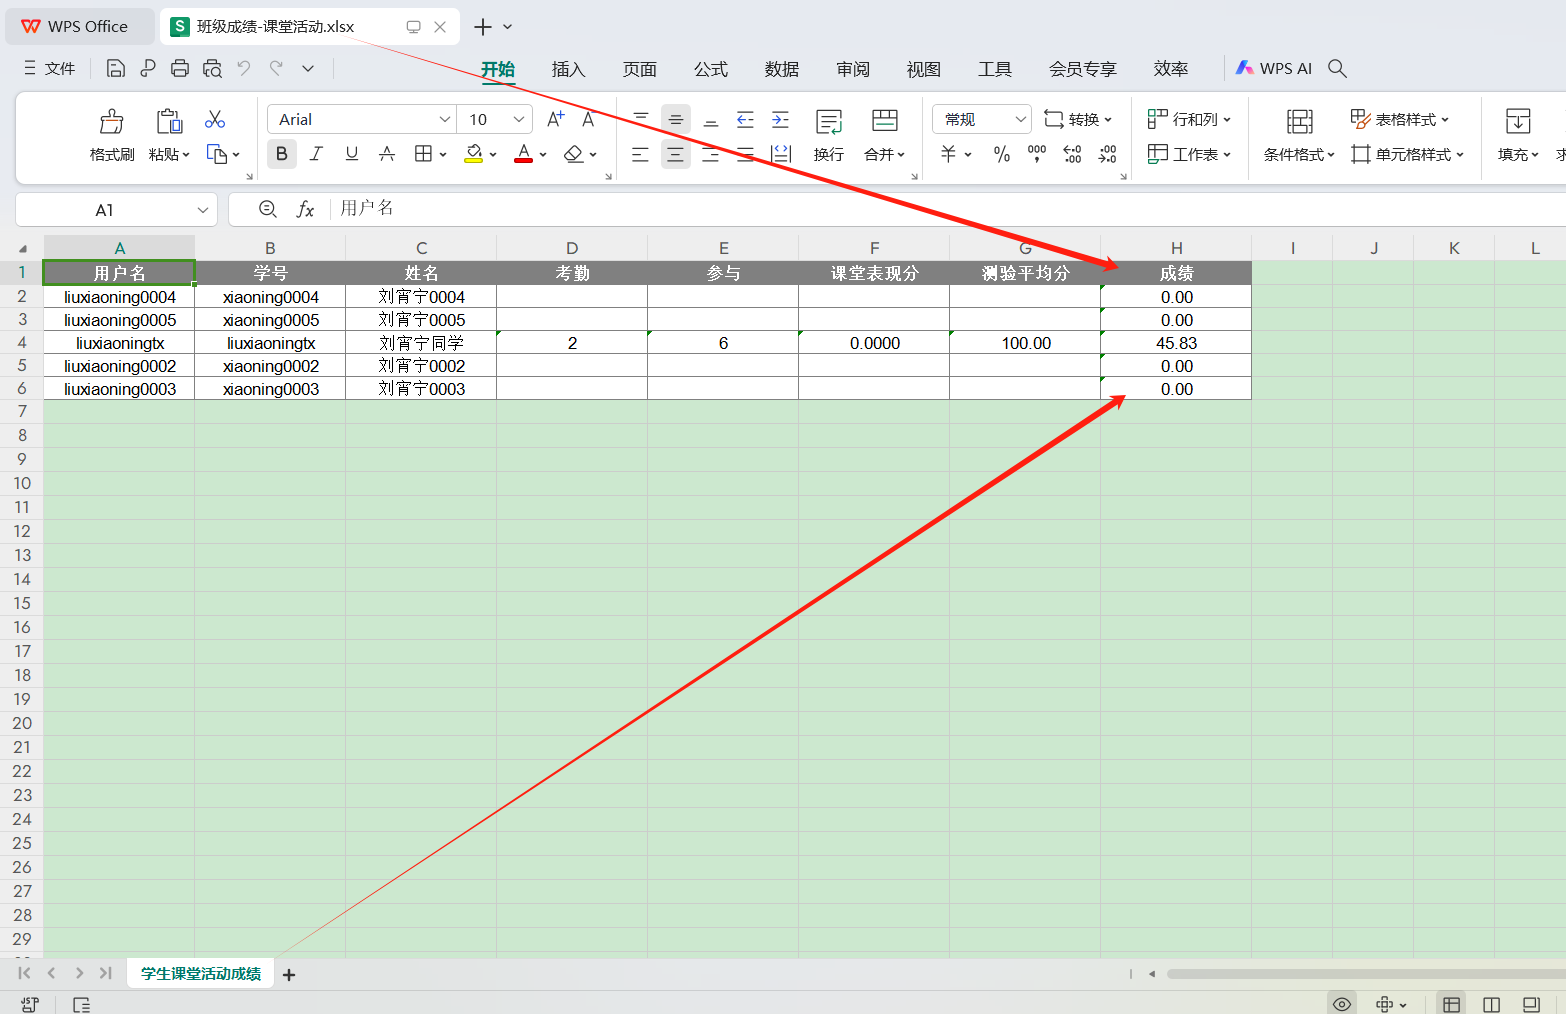Click the yellow fill color swatch
This screenshot has width=1566, height=1014.
click(474, 154)
